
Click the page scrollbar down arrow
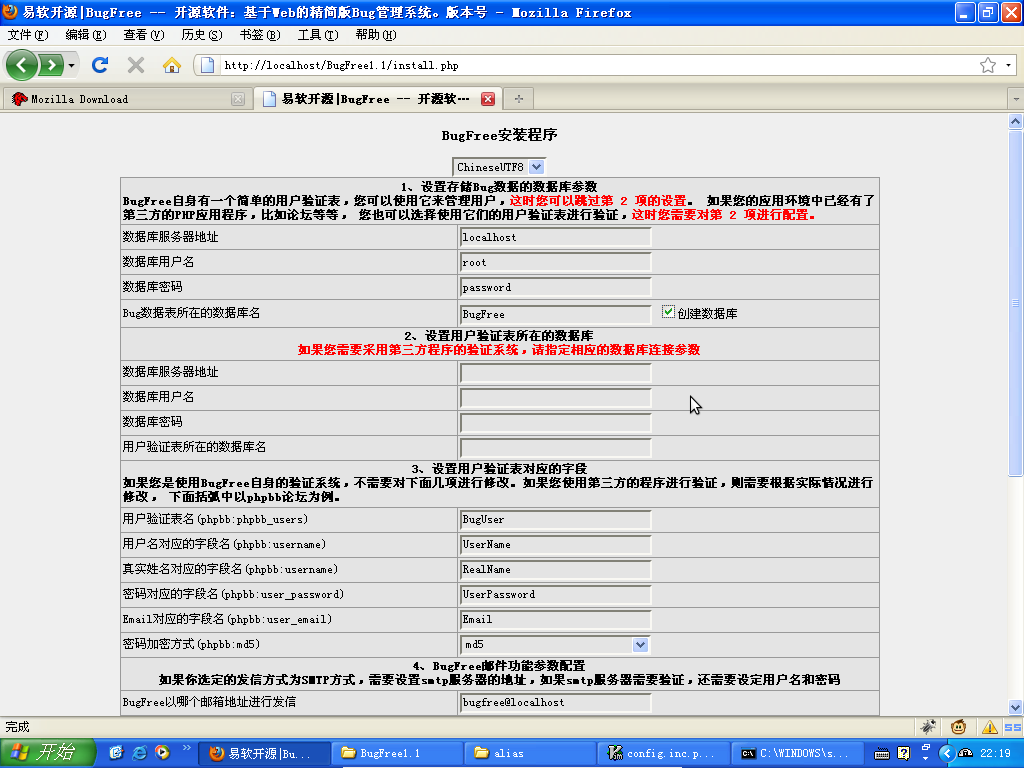pyautogui.click(x=1015, y=707)
